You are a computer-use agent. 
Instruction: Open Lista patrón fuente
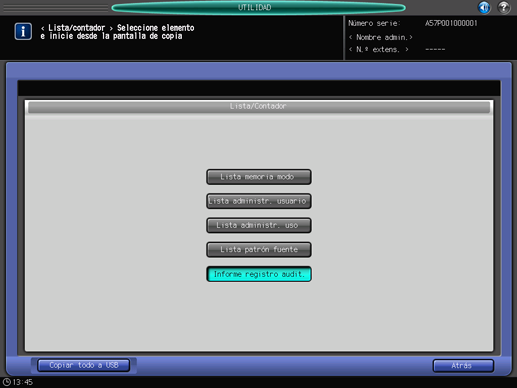pyautogui.click(x=259, y=250)
